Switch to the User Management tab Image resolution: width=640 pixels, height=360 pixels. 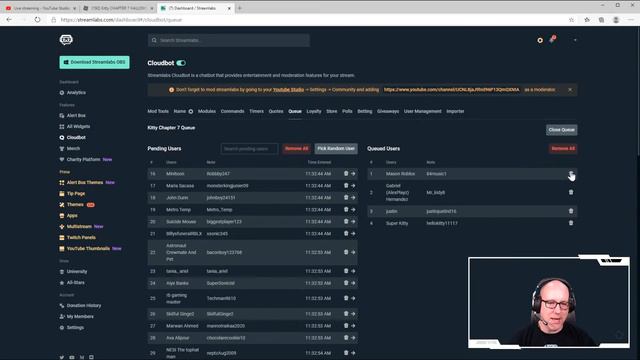(x=422, y=111)
